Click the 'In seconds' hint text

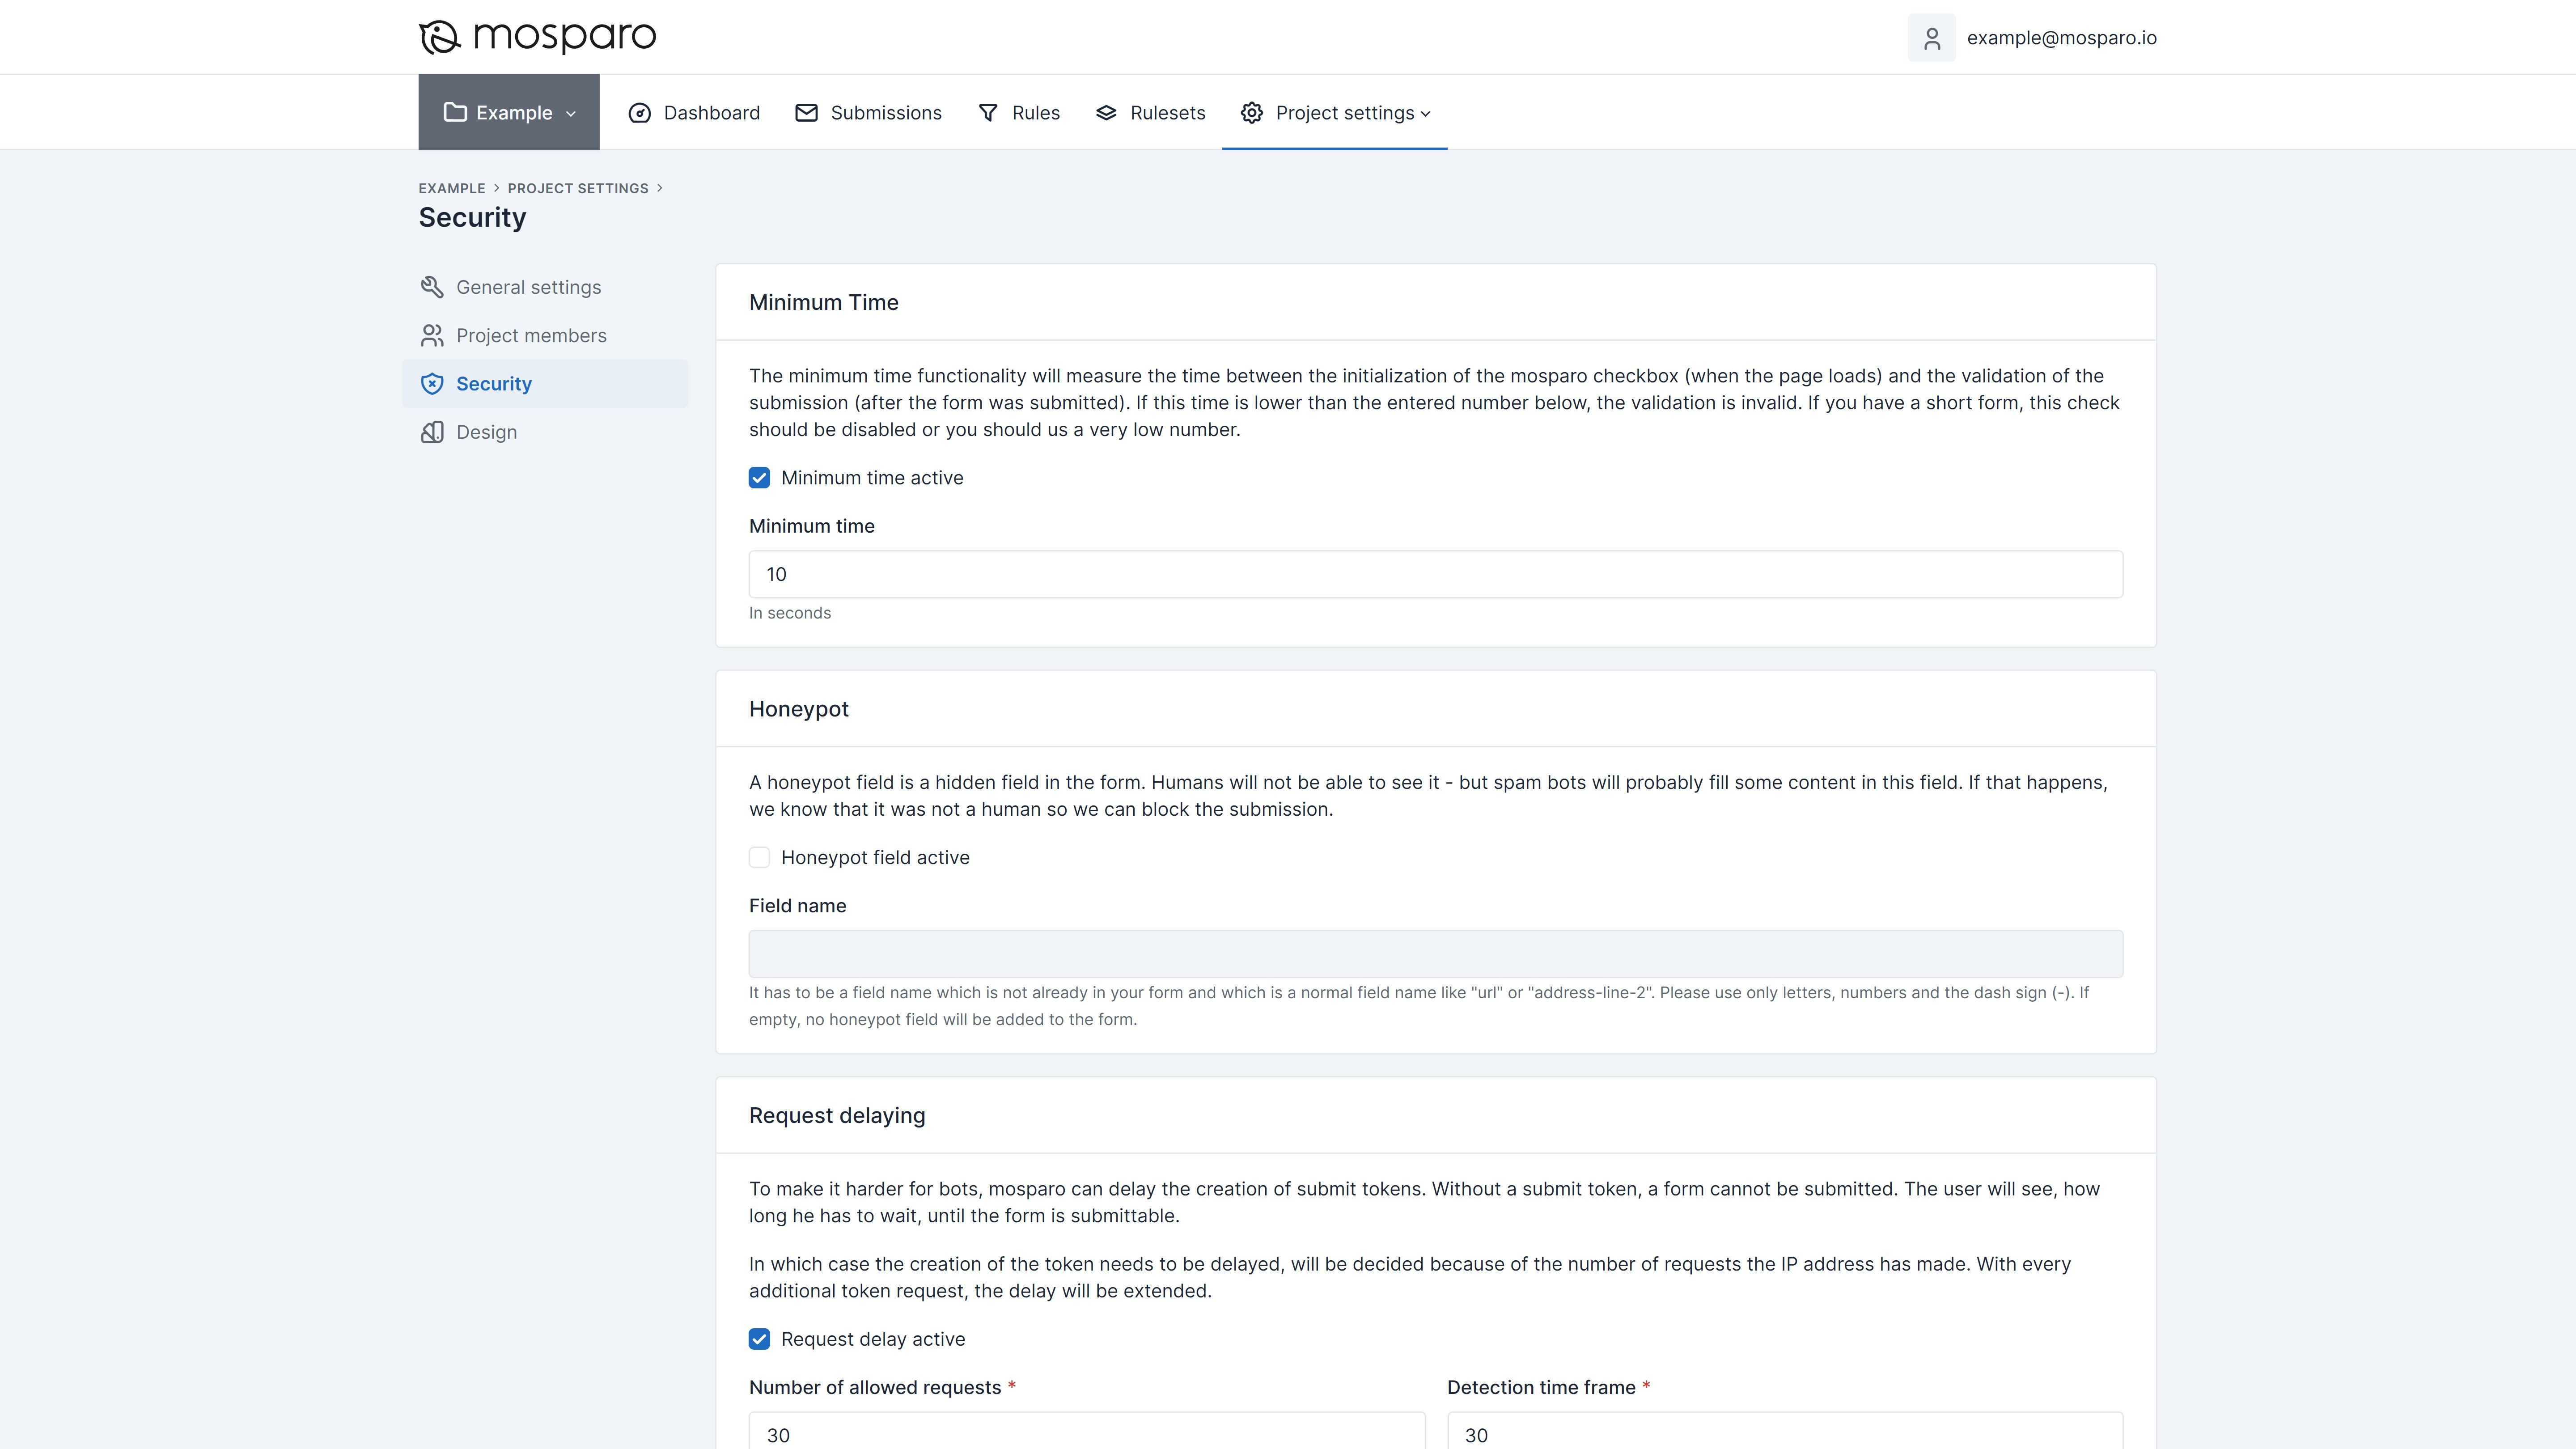point(790,613)
